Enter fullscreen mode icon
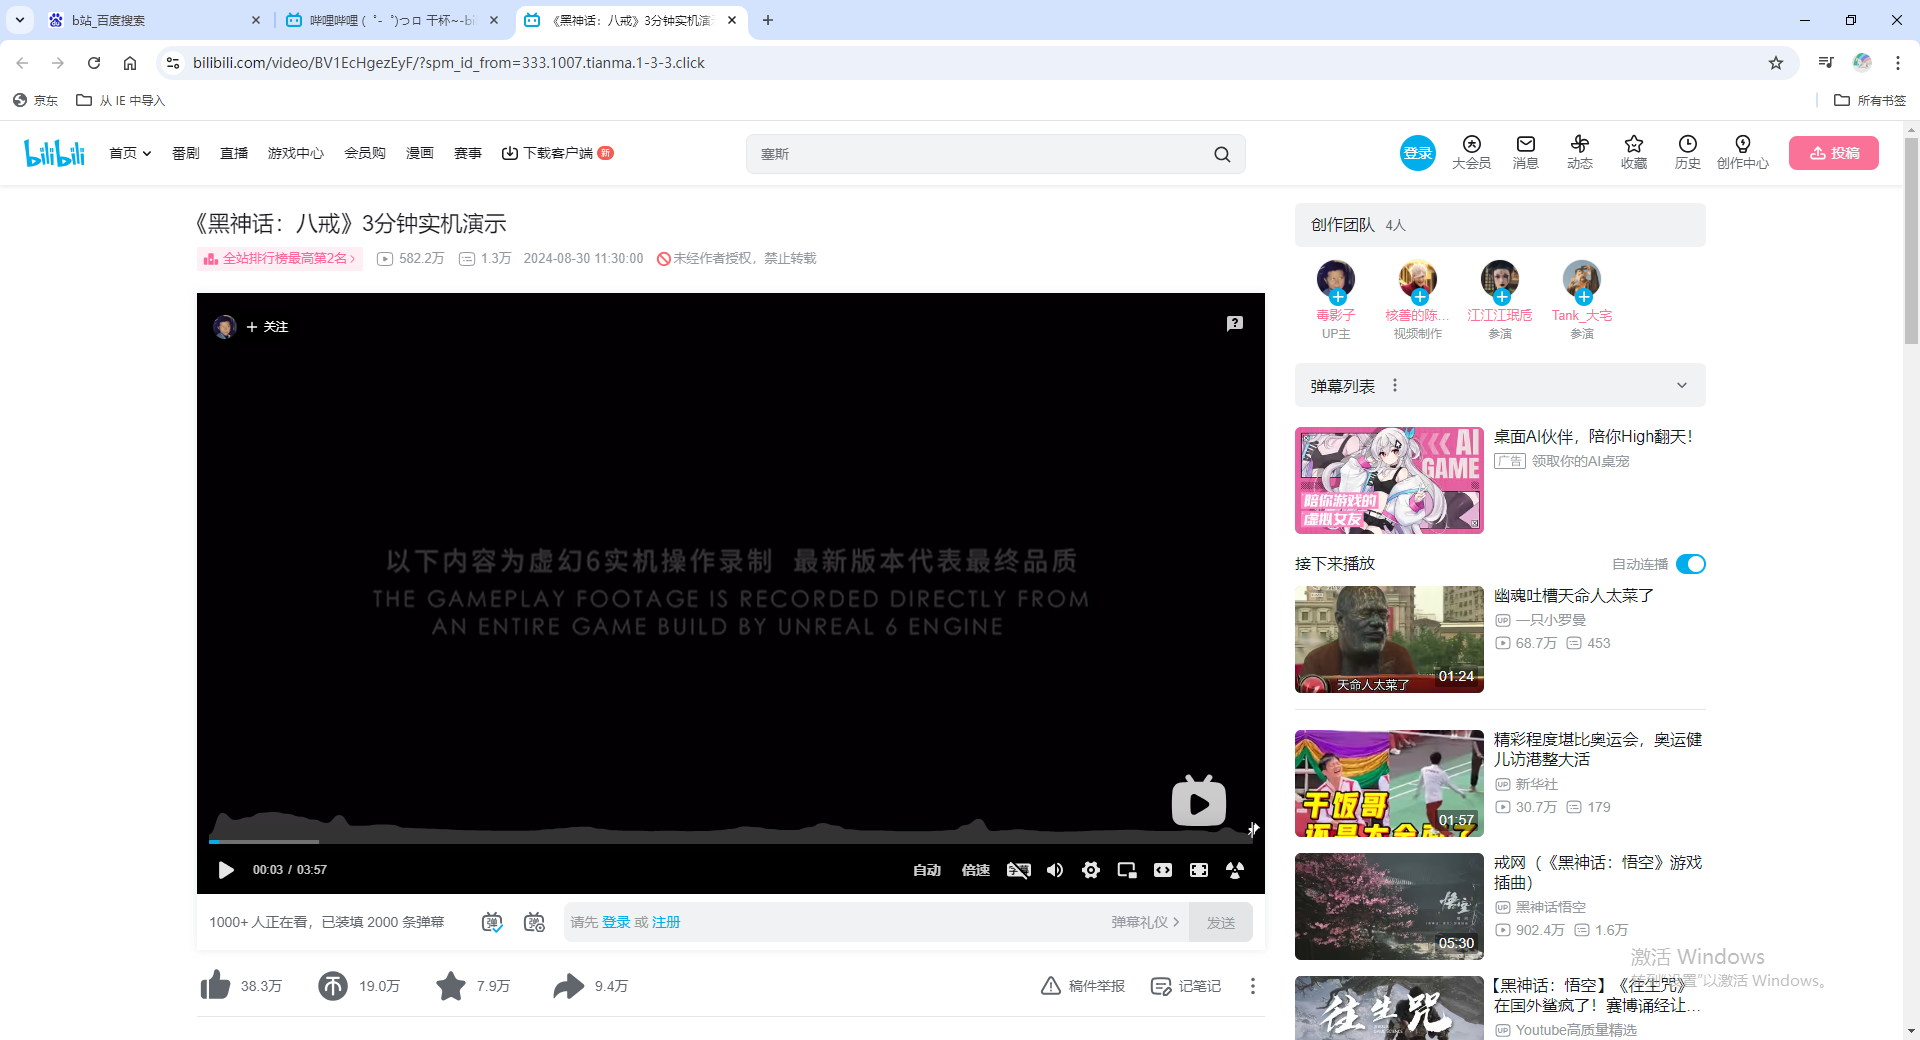1920x1040 pixels. (x=1235, y=870)
